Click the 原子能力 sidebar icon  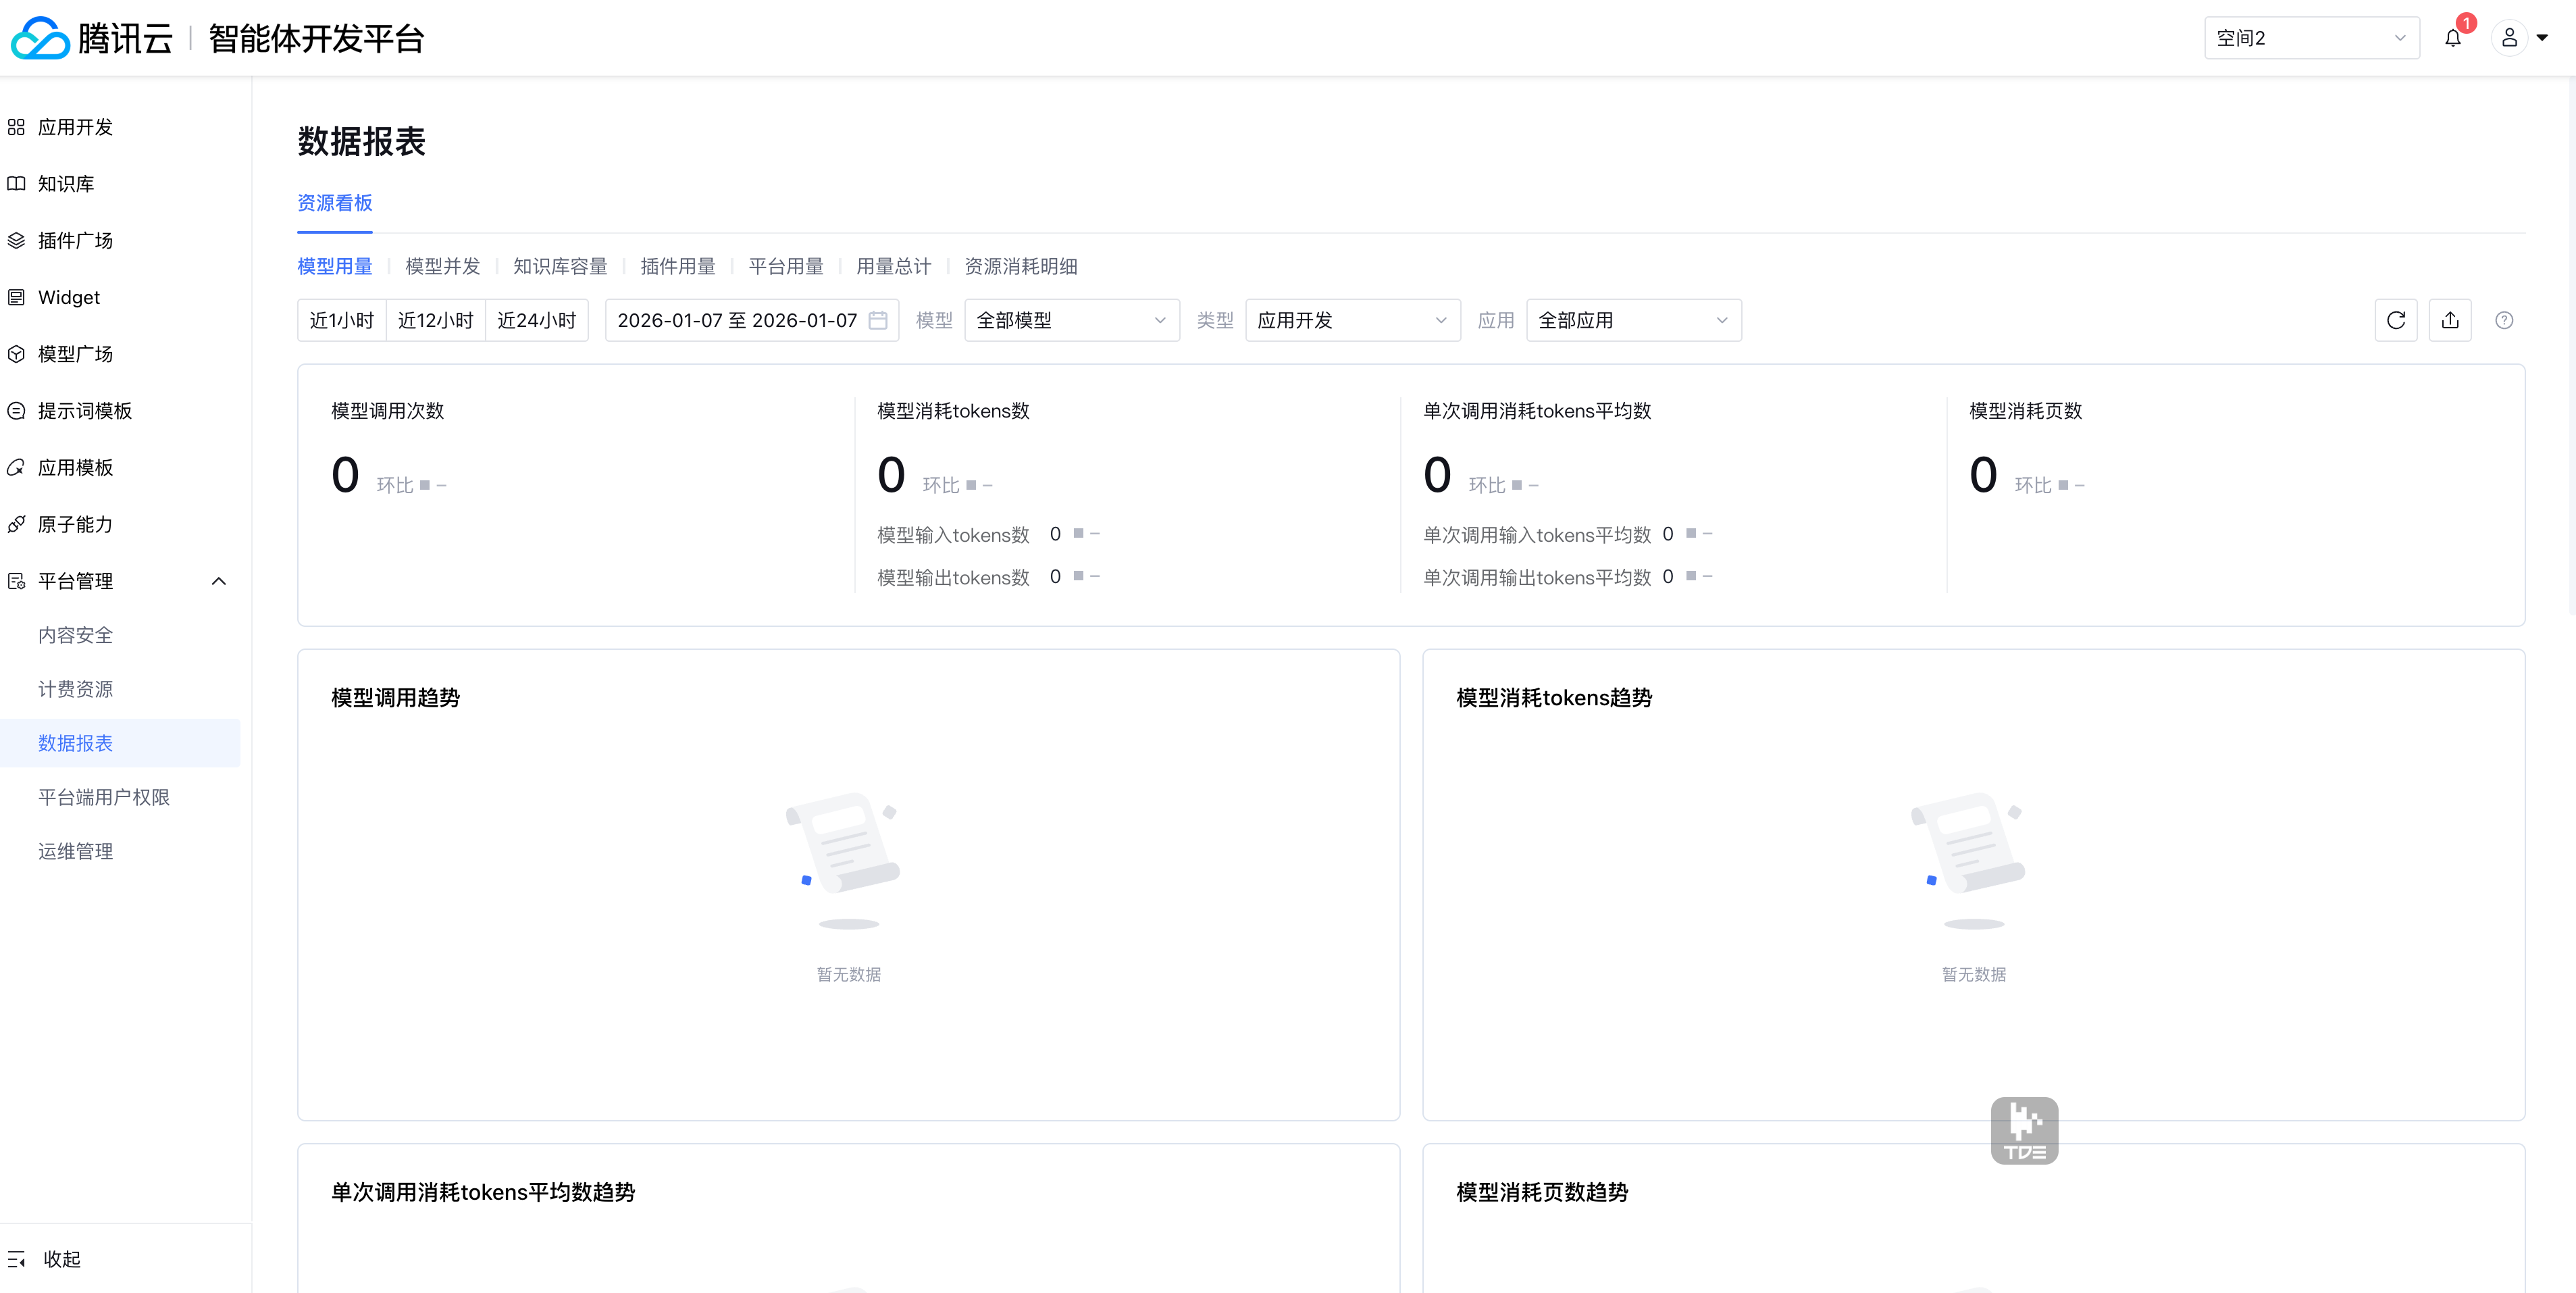click(x=17, y=523)
